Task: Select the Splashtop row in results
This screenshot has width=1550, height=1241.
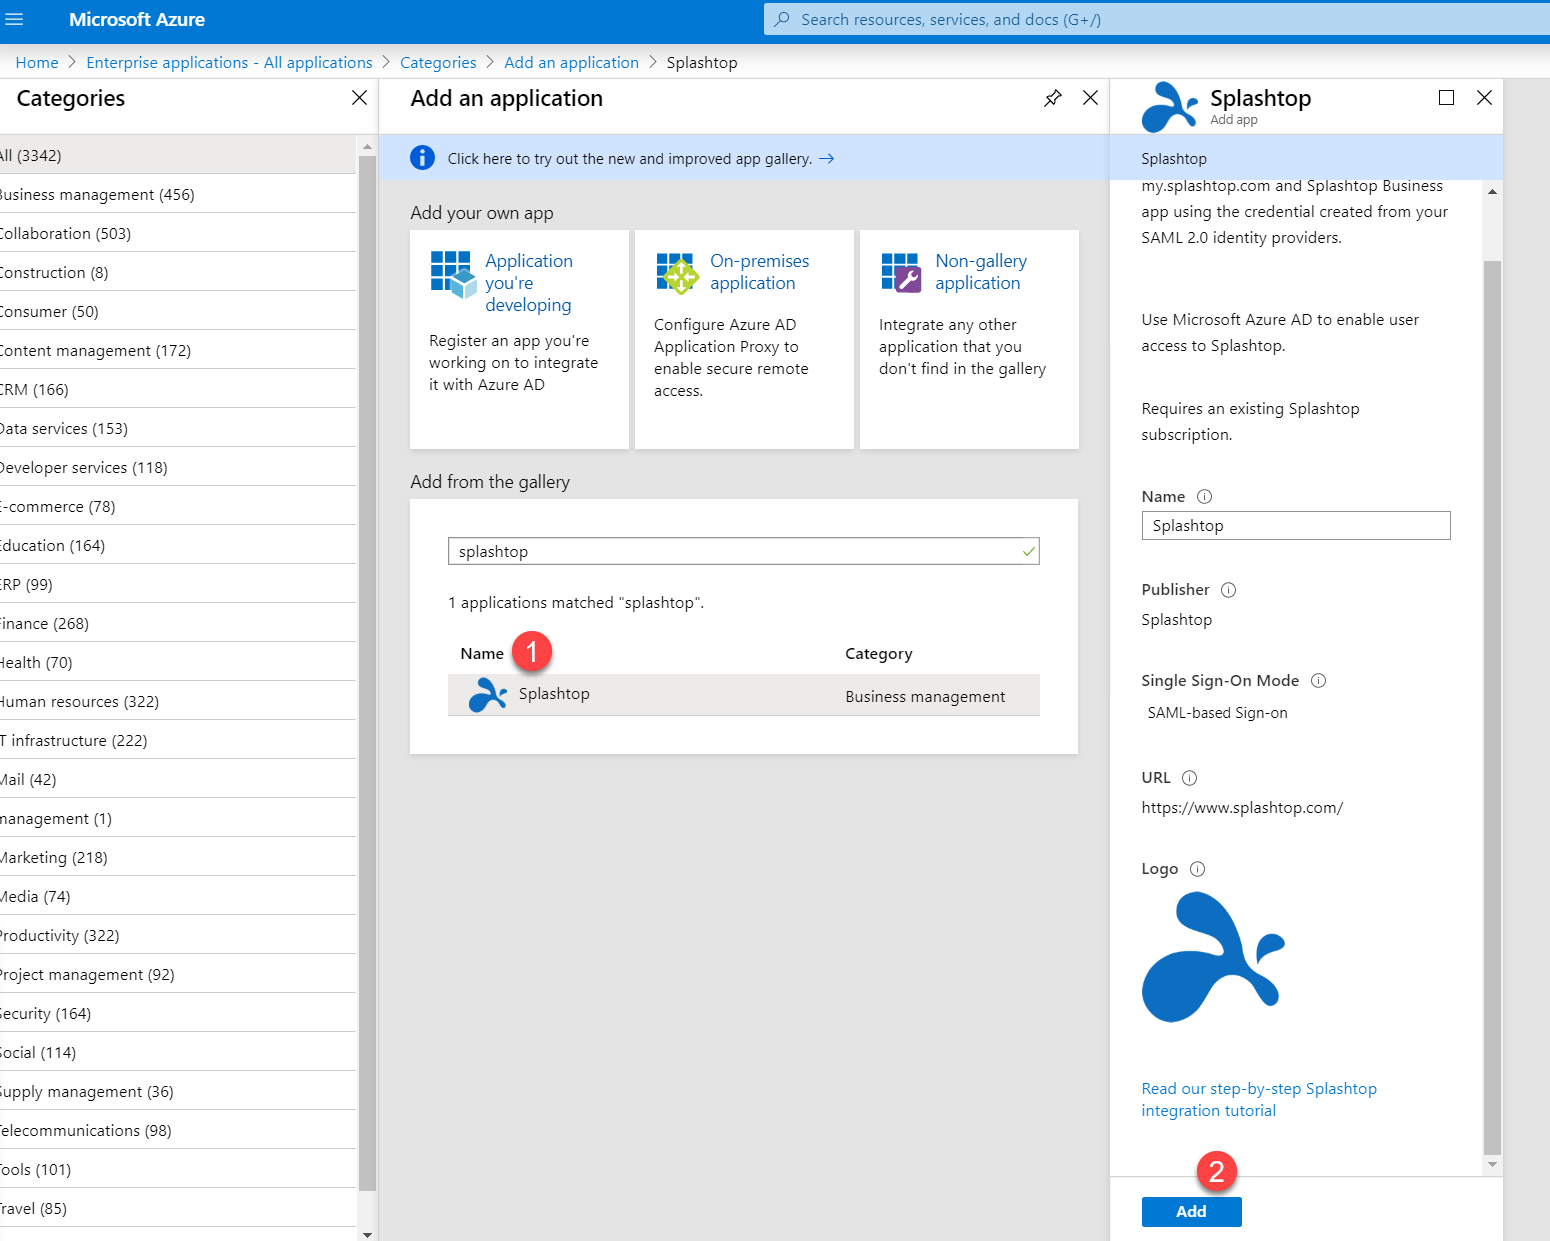Action: (x=743, y=695)
